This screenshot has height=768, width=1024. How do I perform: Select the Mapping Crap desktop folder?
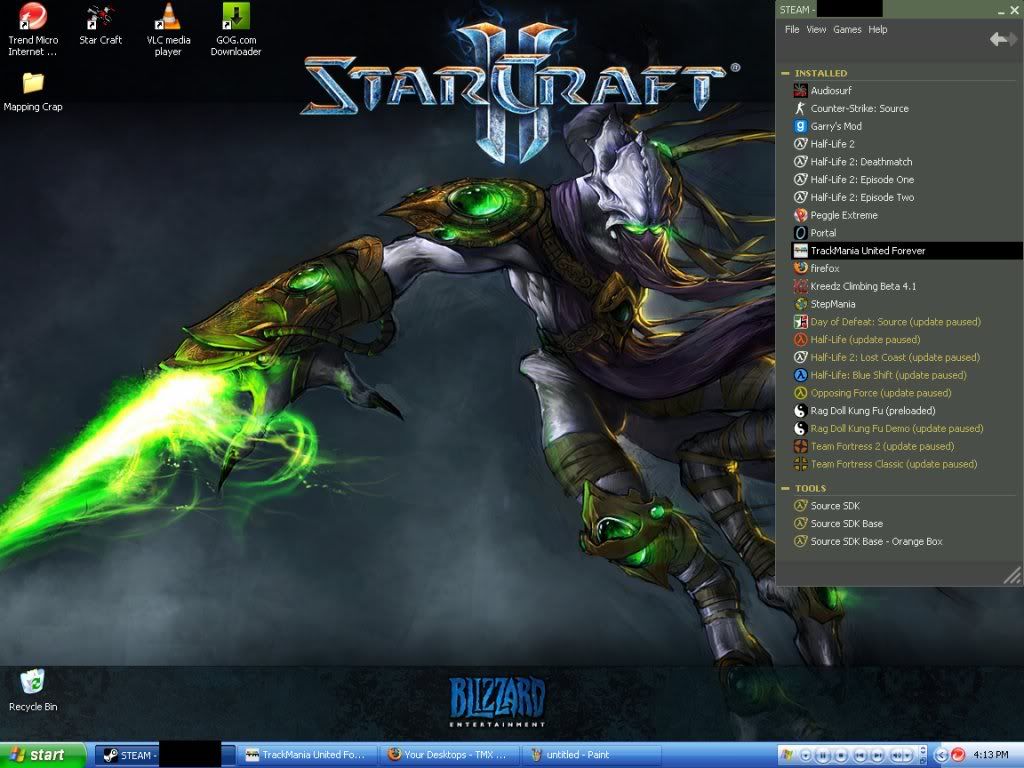click(x=33, y=91)
